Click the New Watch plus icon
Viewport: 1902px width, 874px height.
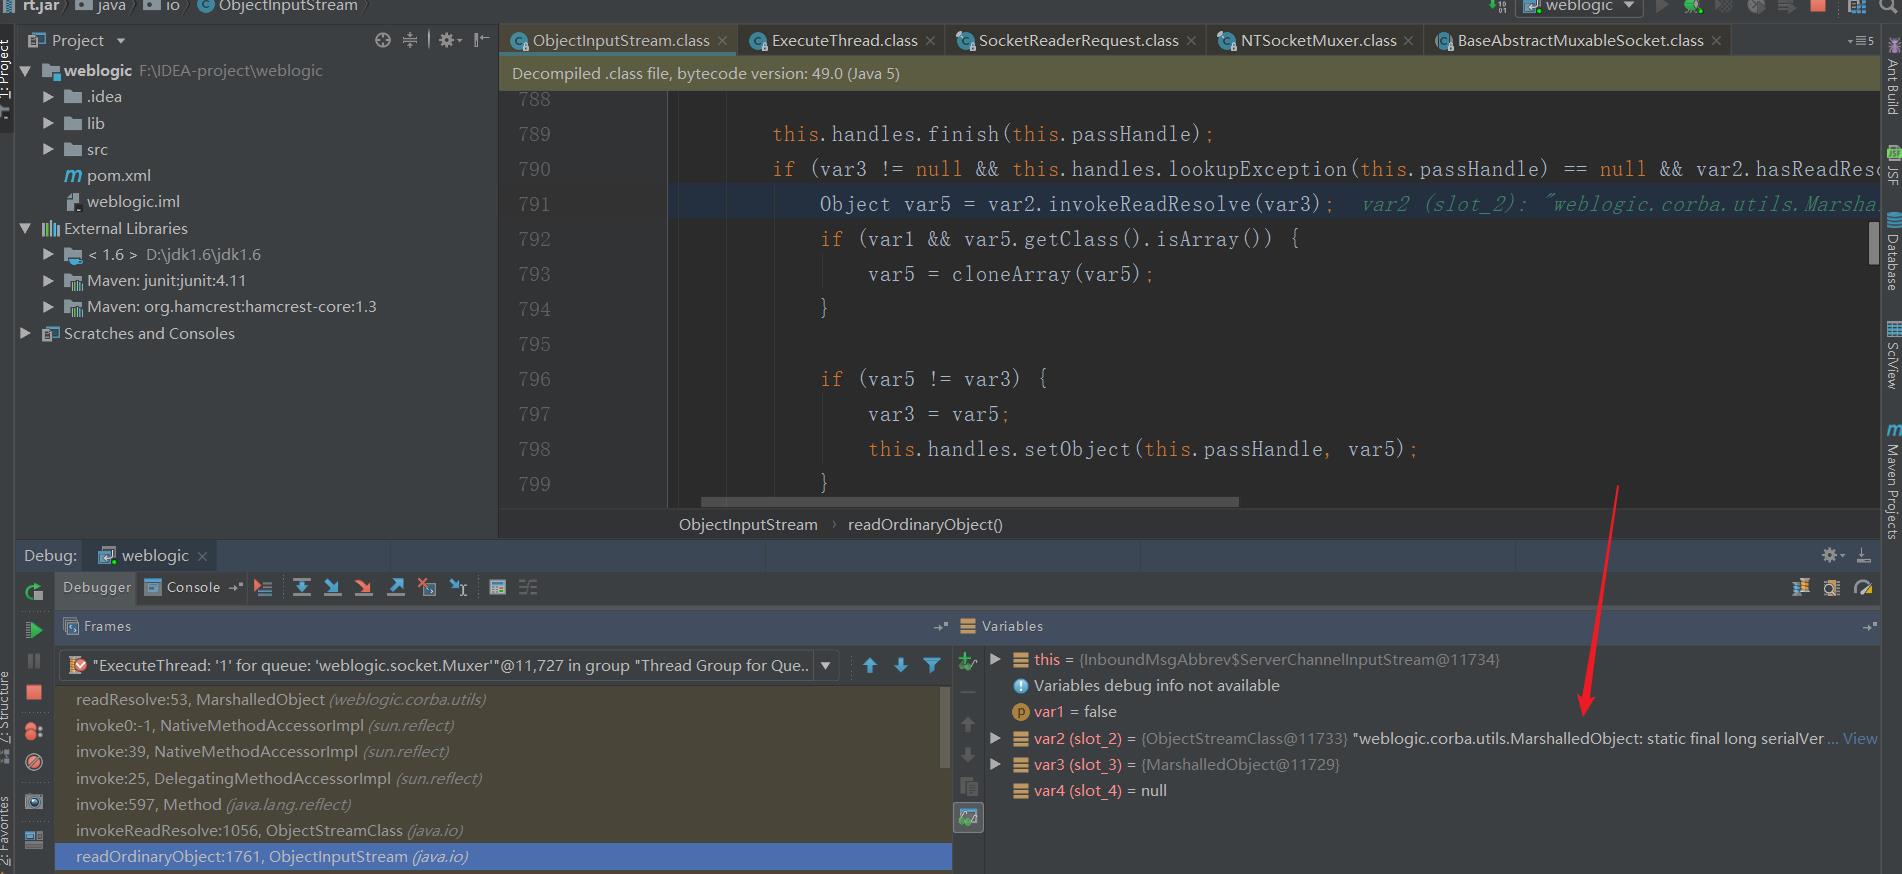[x=968, y=661]
